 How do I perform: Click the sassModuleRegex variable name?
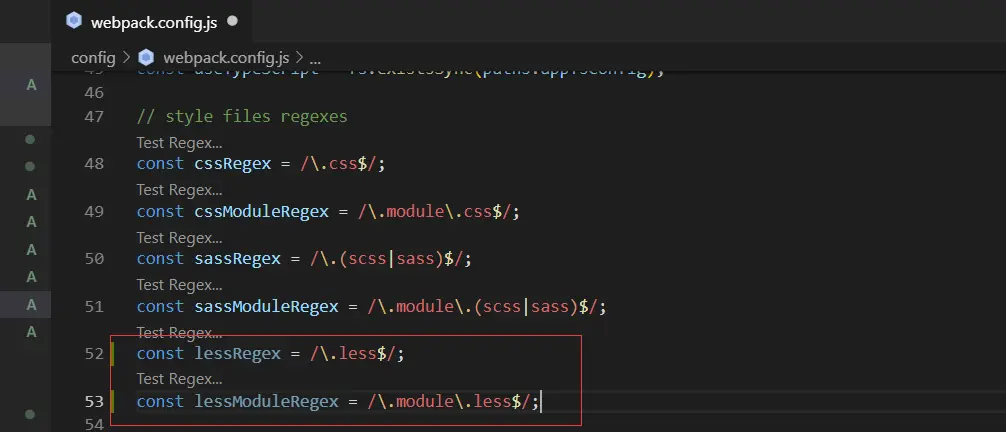point(266,306)
